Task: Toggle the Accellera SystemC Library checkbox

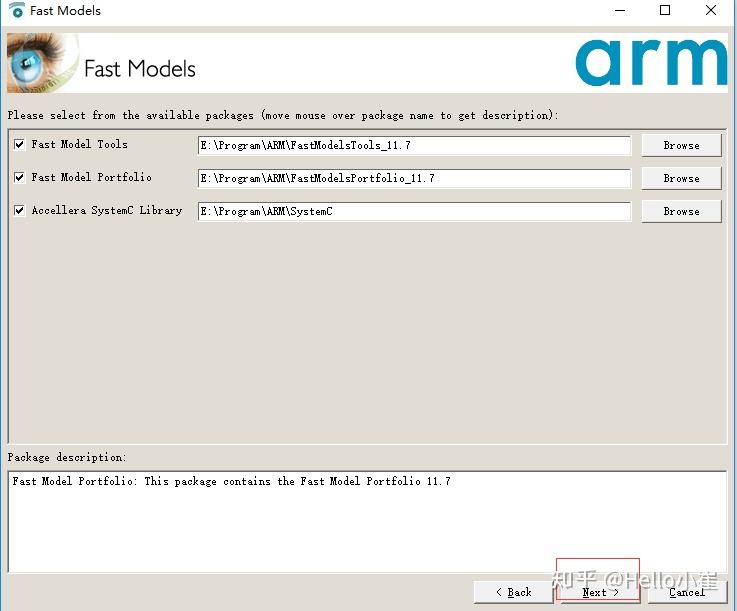Action: (x=19, y=210)
